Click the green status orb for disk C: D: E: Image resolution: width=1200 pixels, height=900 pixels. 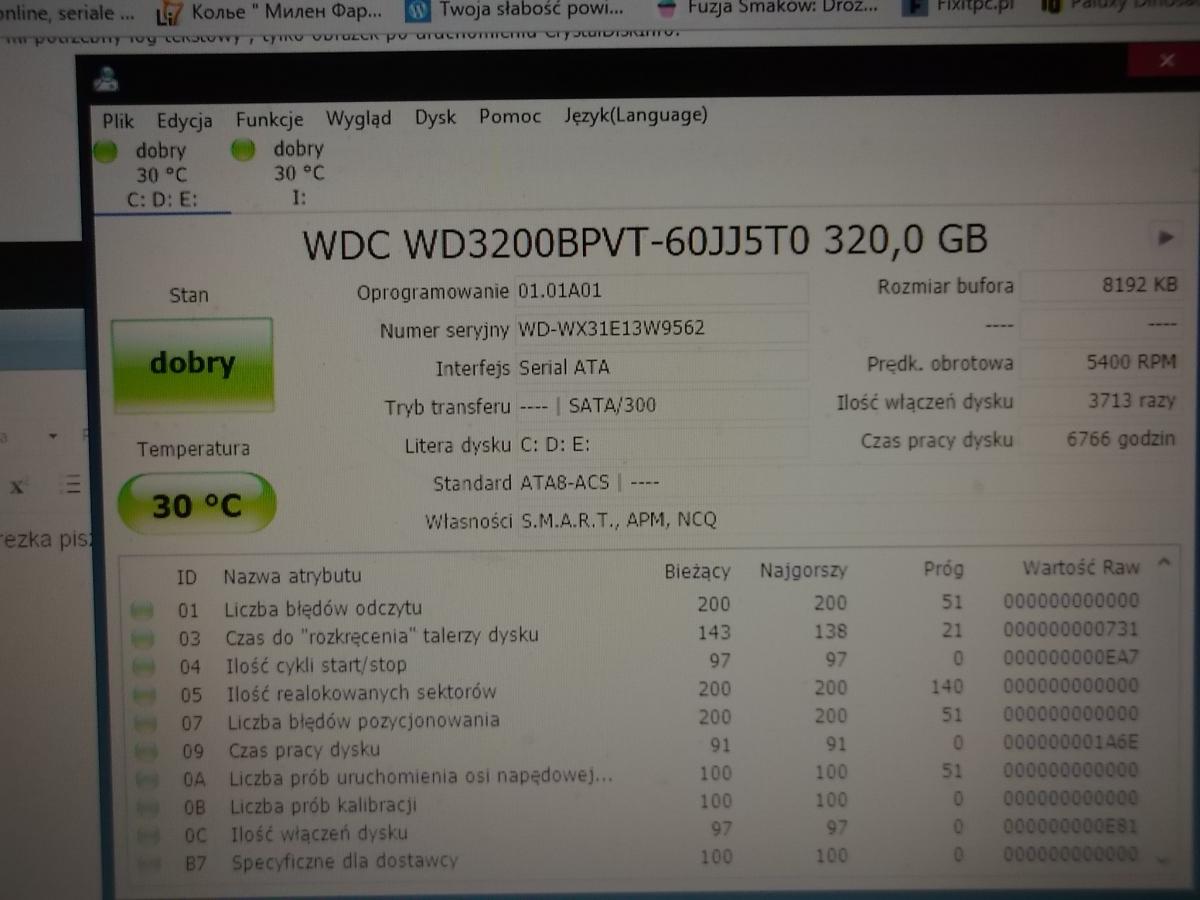click(x=105, y=152)
